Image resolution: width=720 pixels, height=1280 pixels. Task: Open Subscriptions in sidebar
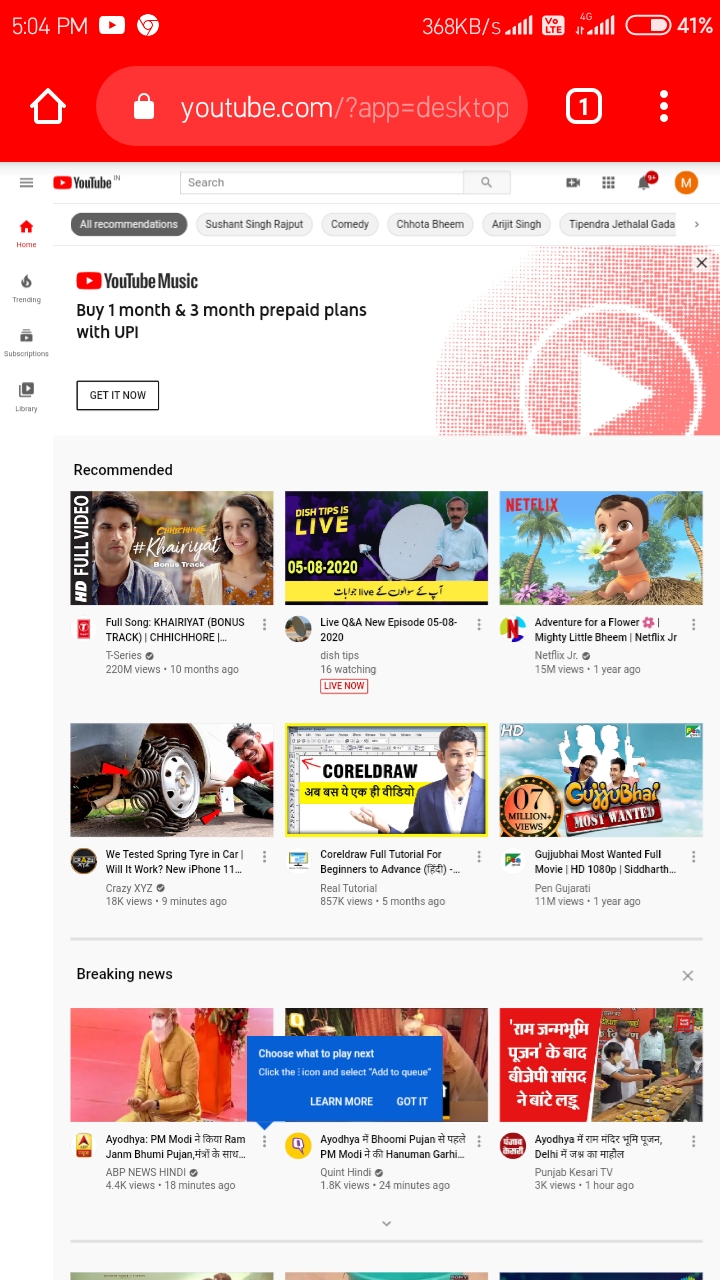pyautogui.click(x=26, y=343)
